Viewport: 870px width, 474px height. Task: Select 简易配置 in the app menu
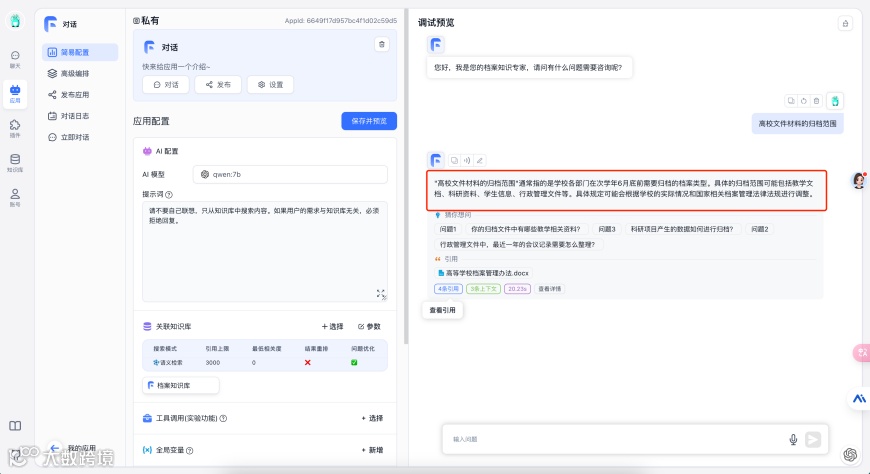[x=80, y=52]
